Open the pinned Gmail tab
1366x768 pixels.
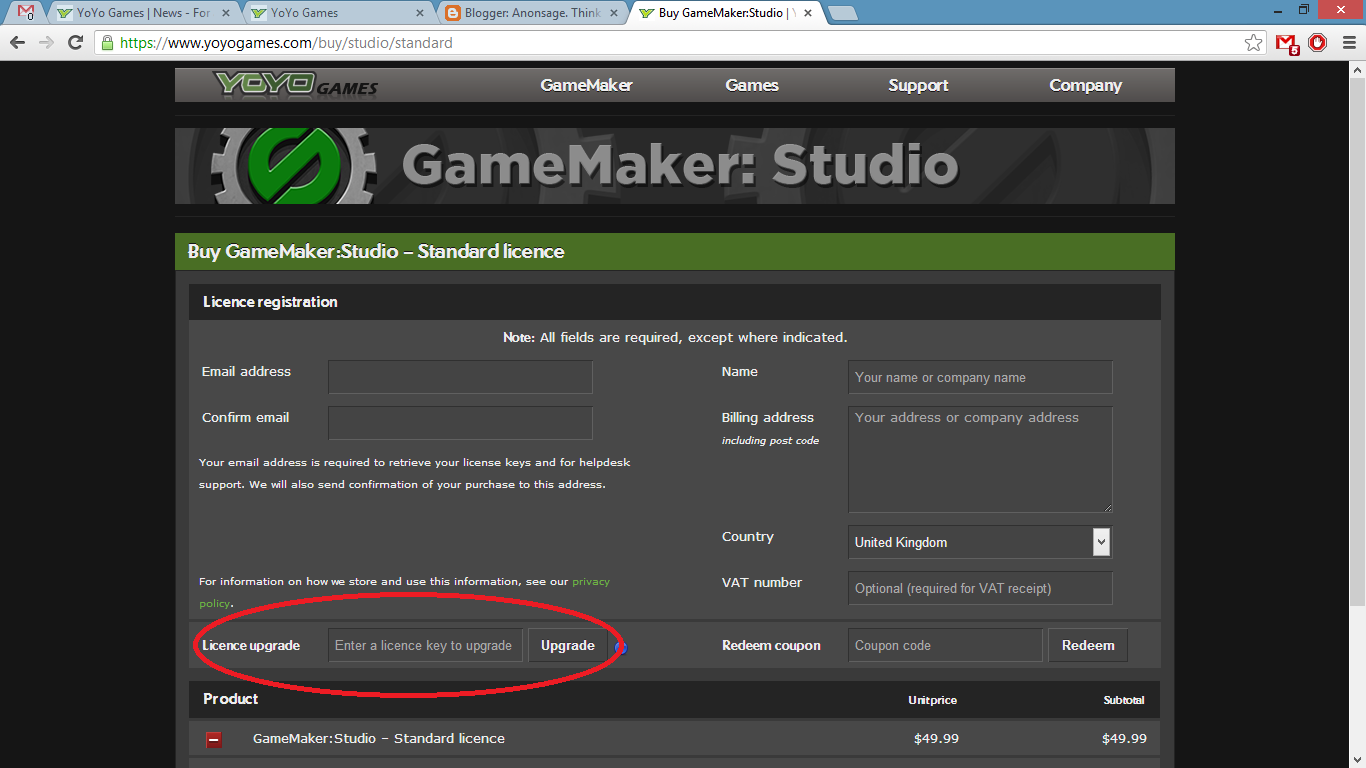tap(27, 13)
